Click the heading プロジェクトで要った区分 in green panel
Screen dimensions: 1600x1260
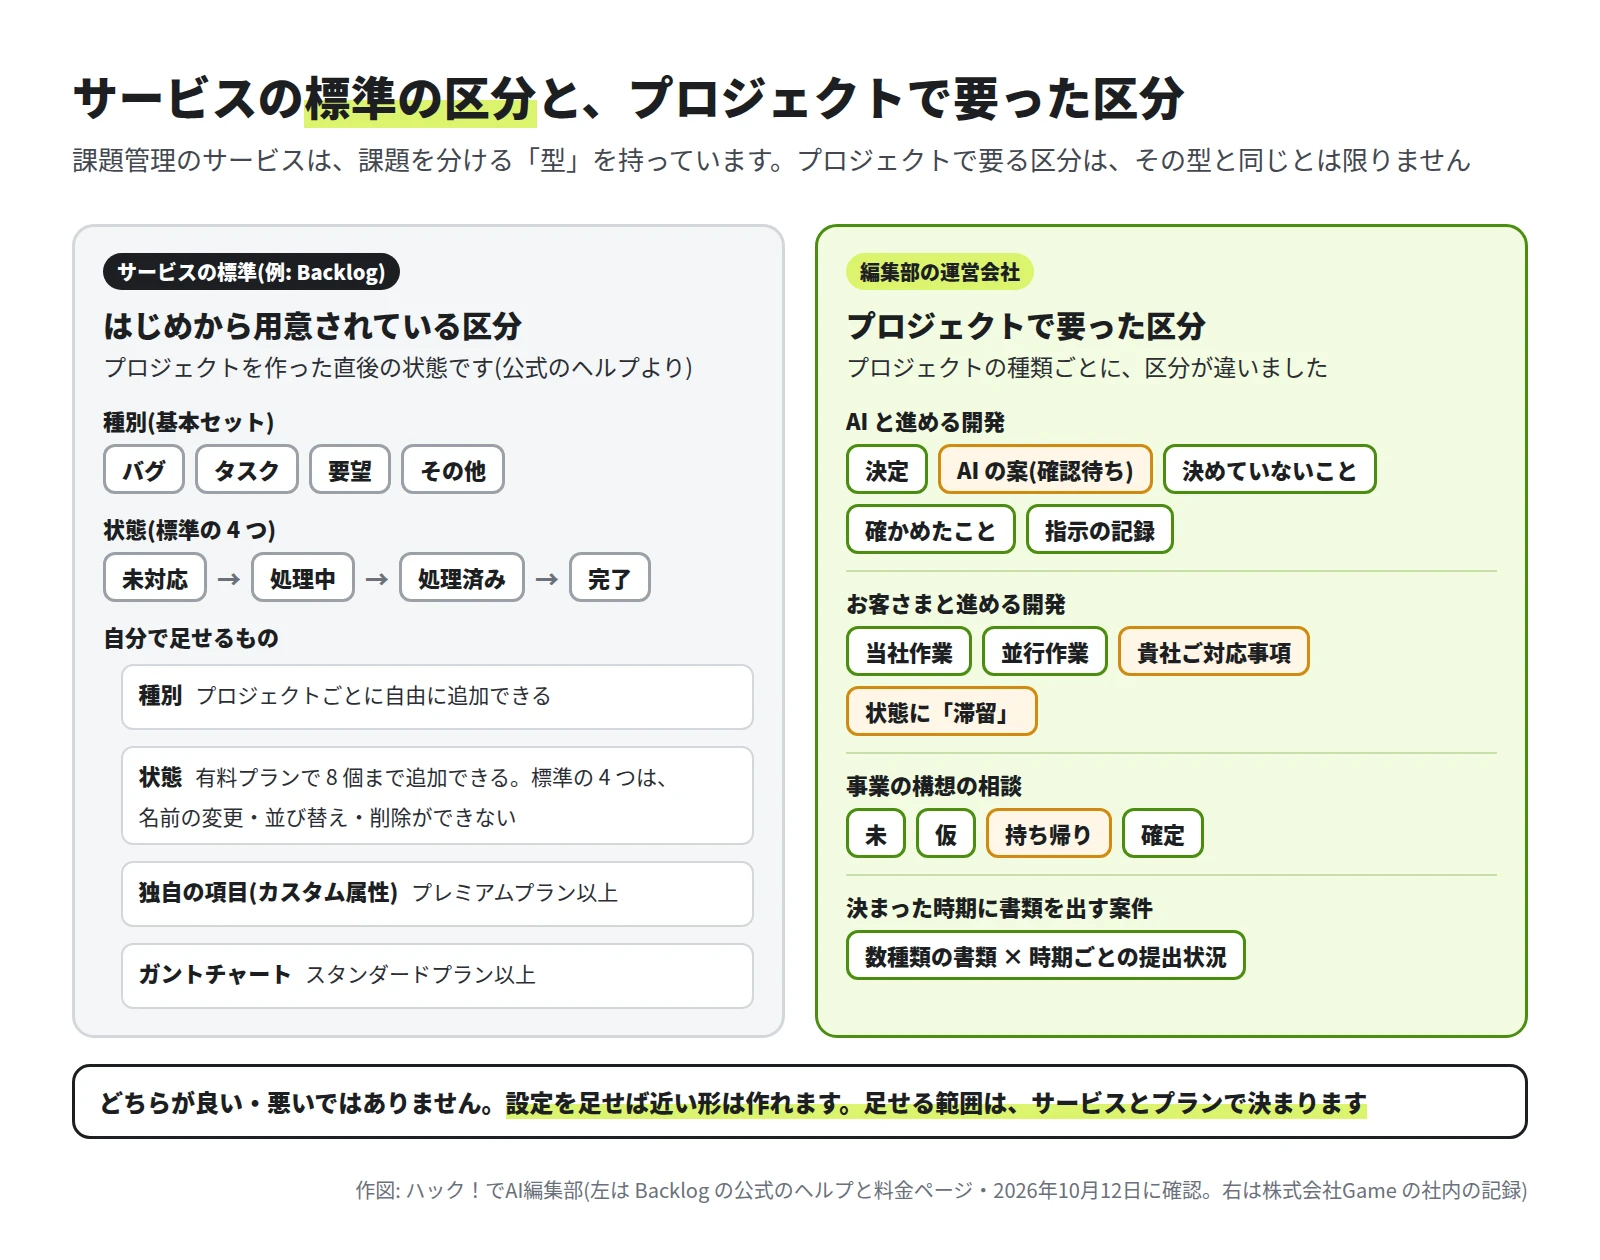pyautogui.click(x=1026, y=326)
